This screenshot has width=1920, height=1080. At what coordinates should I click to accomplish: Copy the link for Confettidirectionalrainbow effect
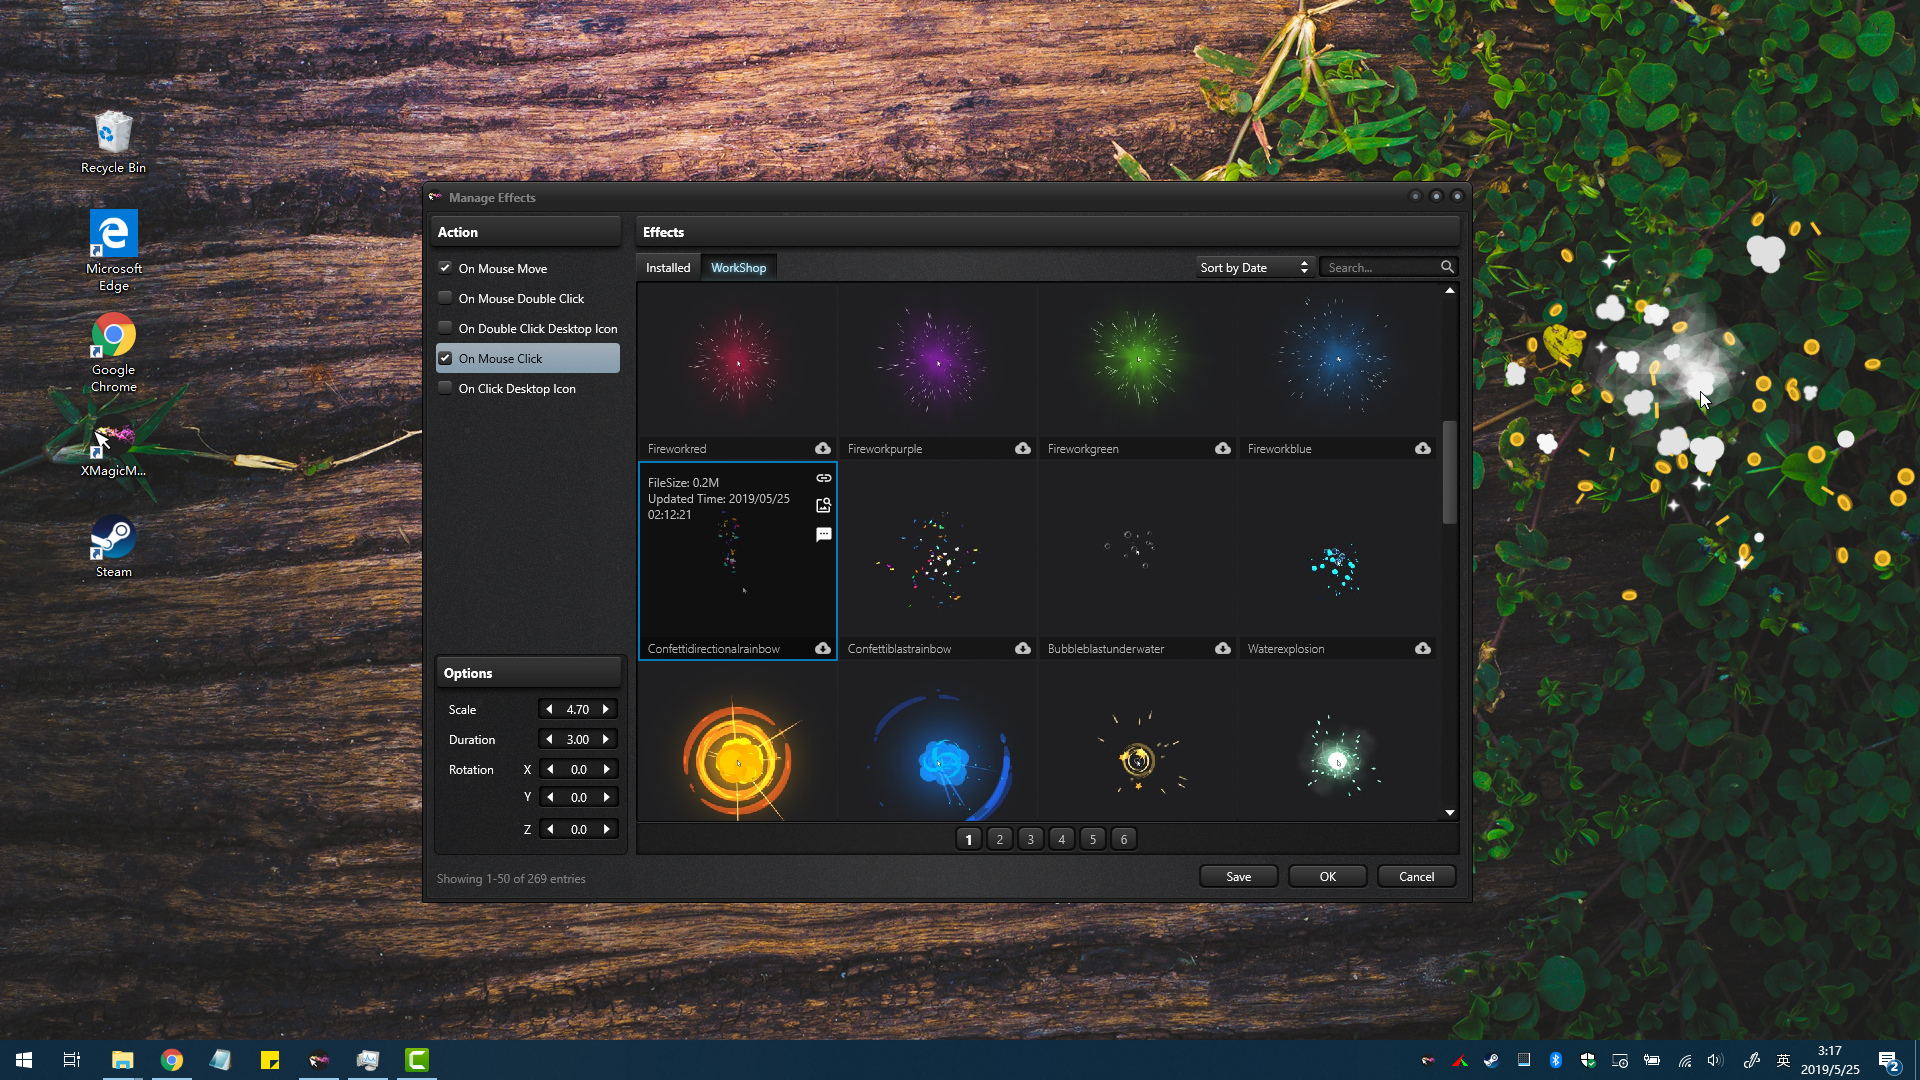pyautogui.click(x=824, y=478)
